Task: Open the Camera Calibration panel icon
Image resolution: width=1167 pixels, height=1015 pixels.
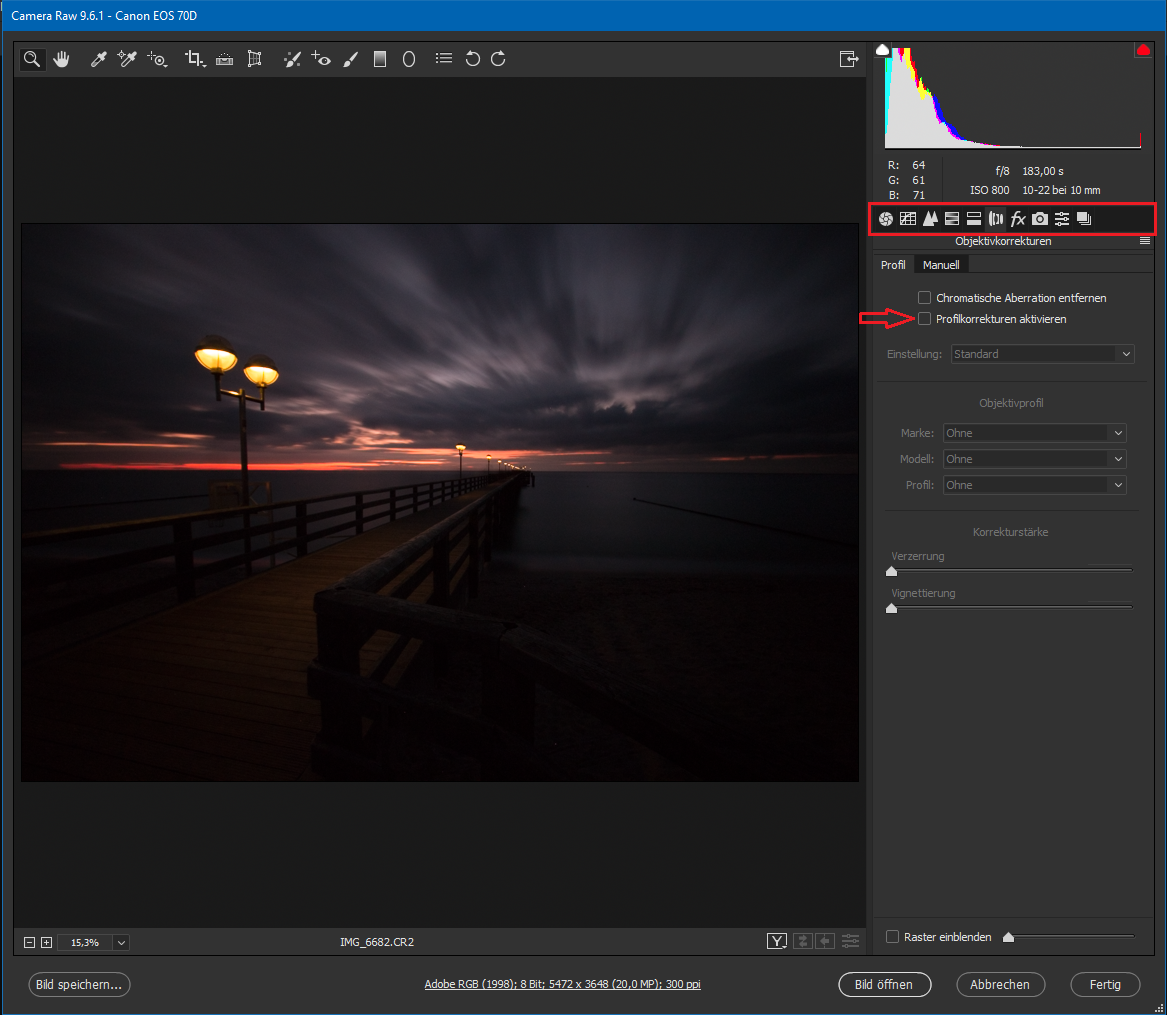Action: pyautogui.click(x=1040, y=219)
